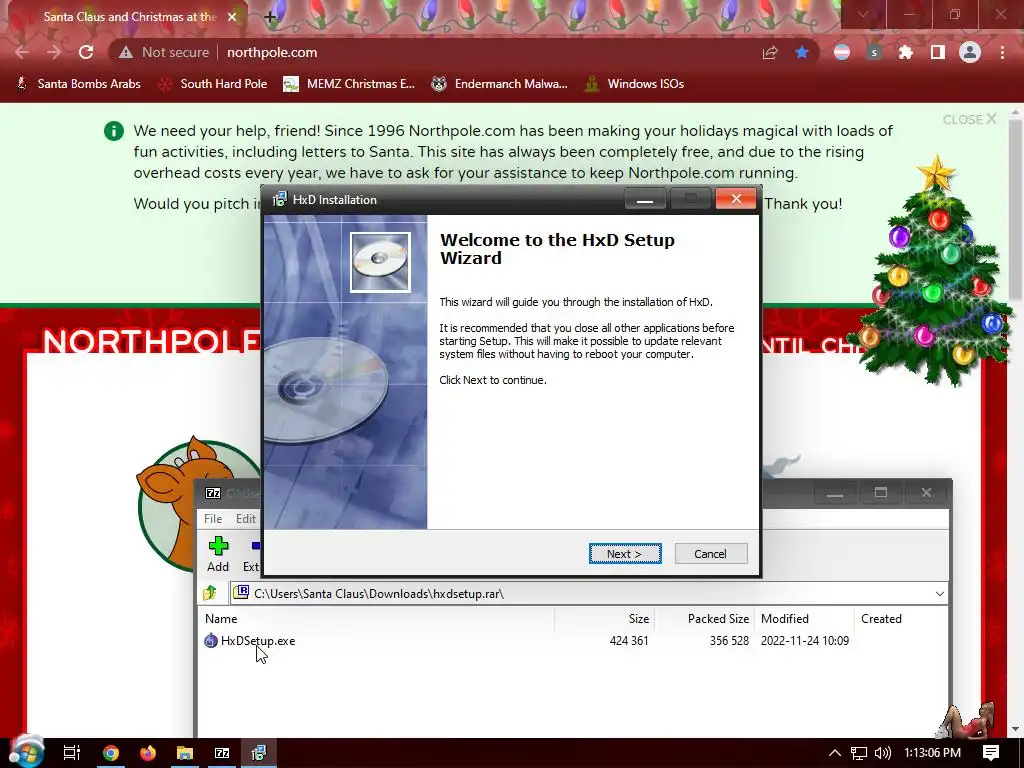
Task: Open the Extensions puzzle icon
Action: (906, 52)
